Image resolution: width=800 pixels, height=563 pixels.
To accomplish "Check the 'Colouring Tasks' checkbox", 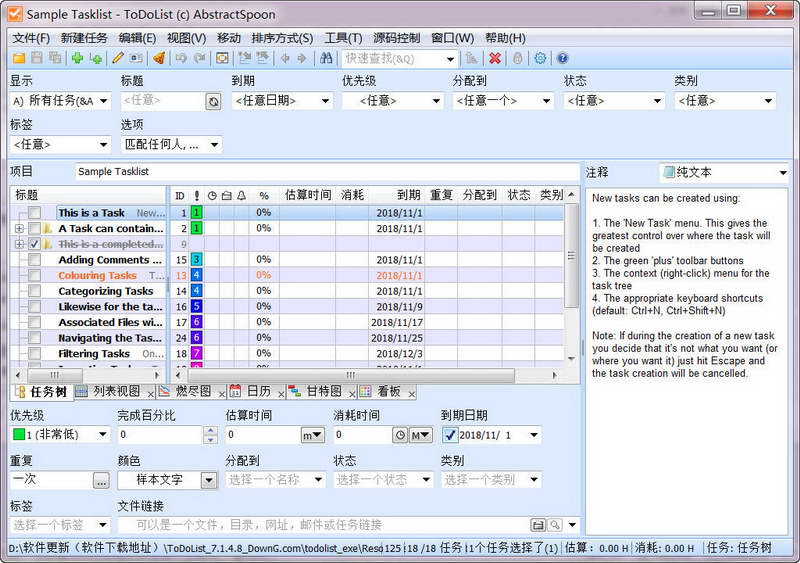I will [35, 276].
